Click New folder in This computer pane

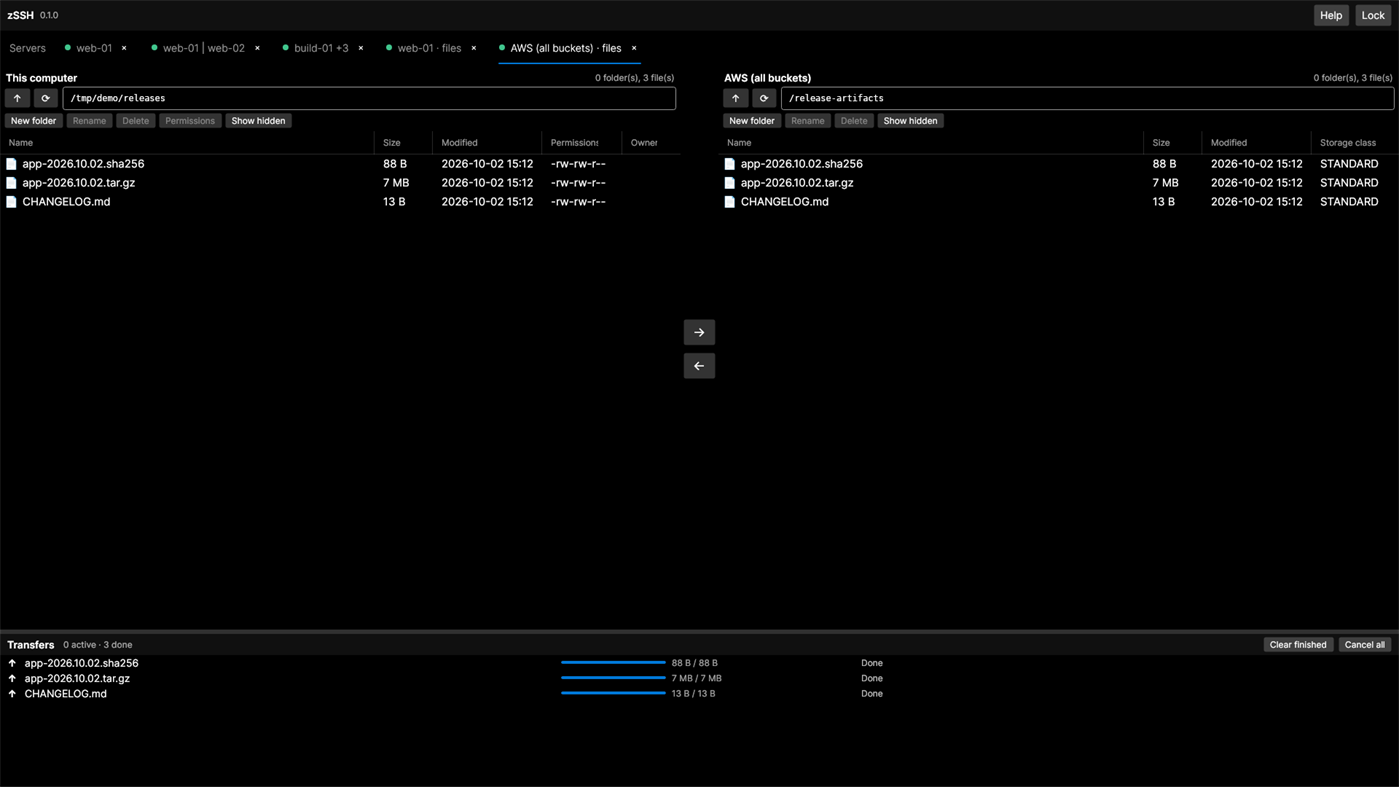[33, 121]
